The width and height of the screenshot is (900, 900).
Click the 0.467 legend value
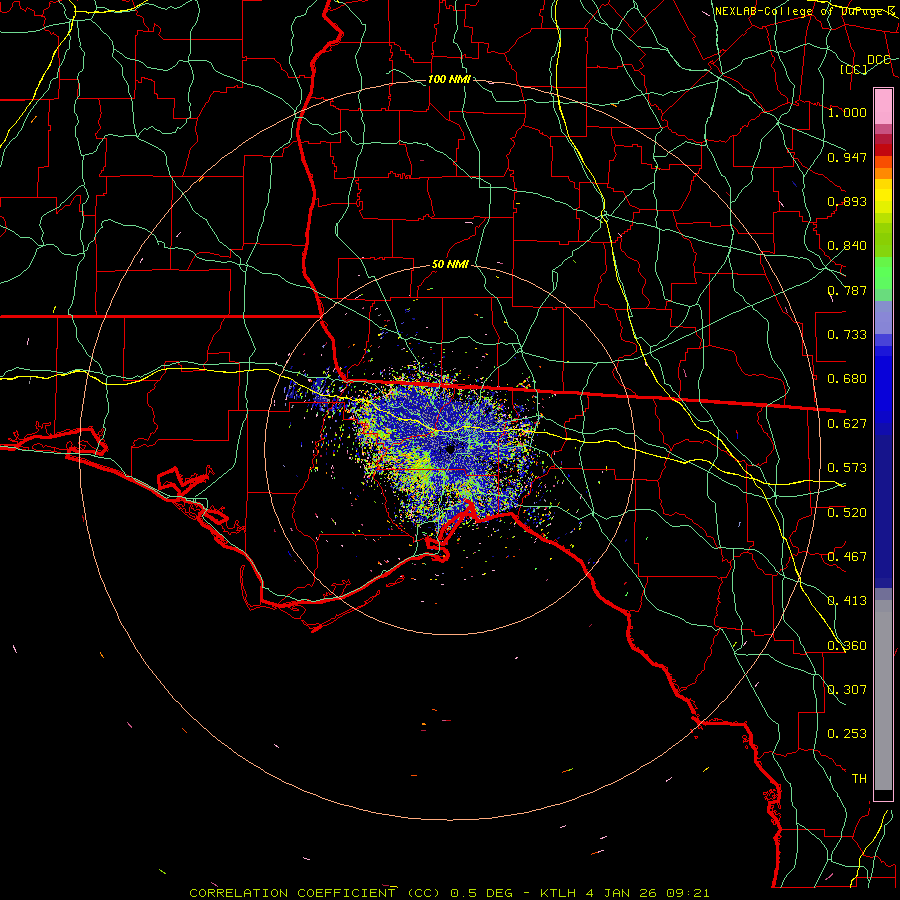[x=847, y=557]
